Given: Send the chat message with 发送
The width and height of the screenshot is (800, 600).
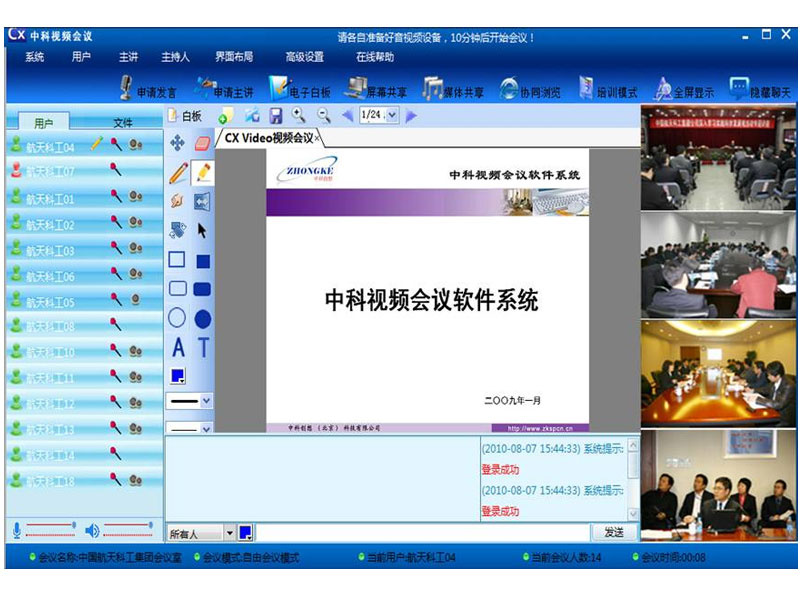Looking at the screenshot, I should (614, 532).
